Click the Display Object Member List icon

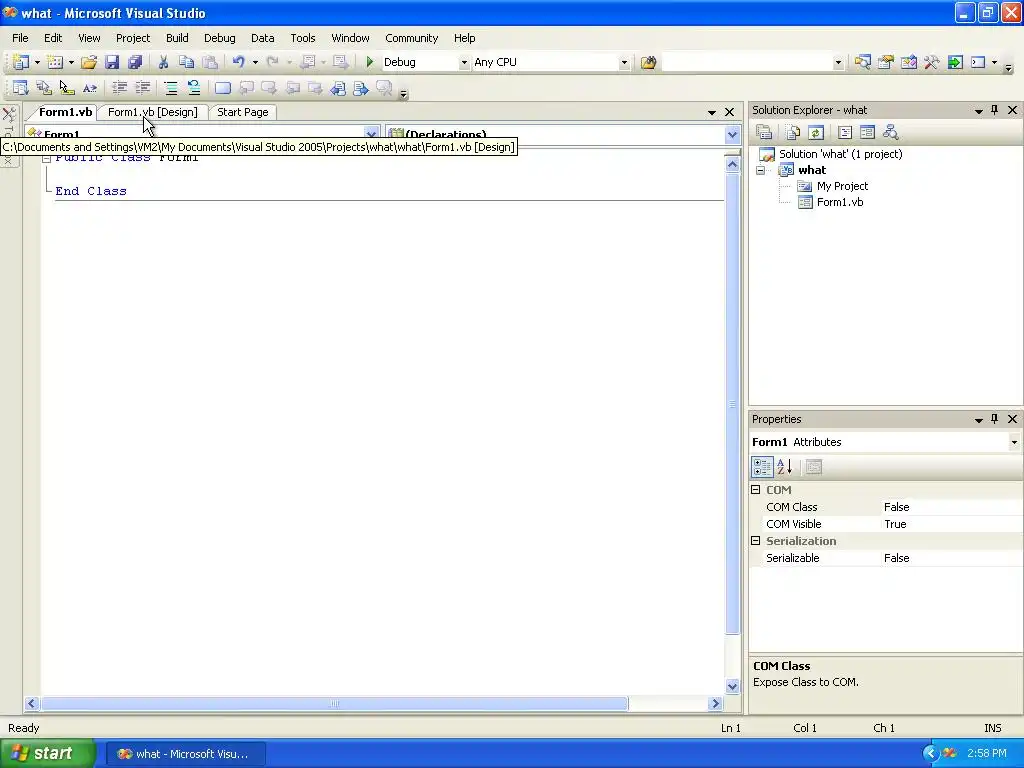click(x=20, y=88)
